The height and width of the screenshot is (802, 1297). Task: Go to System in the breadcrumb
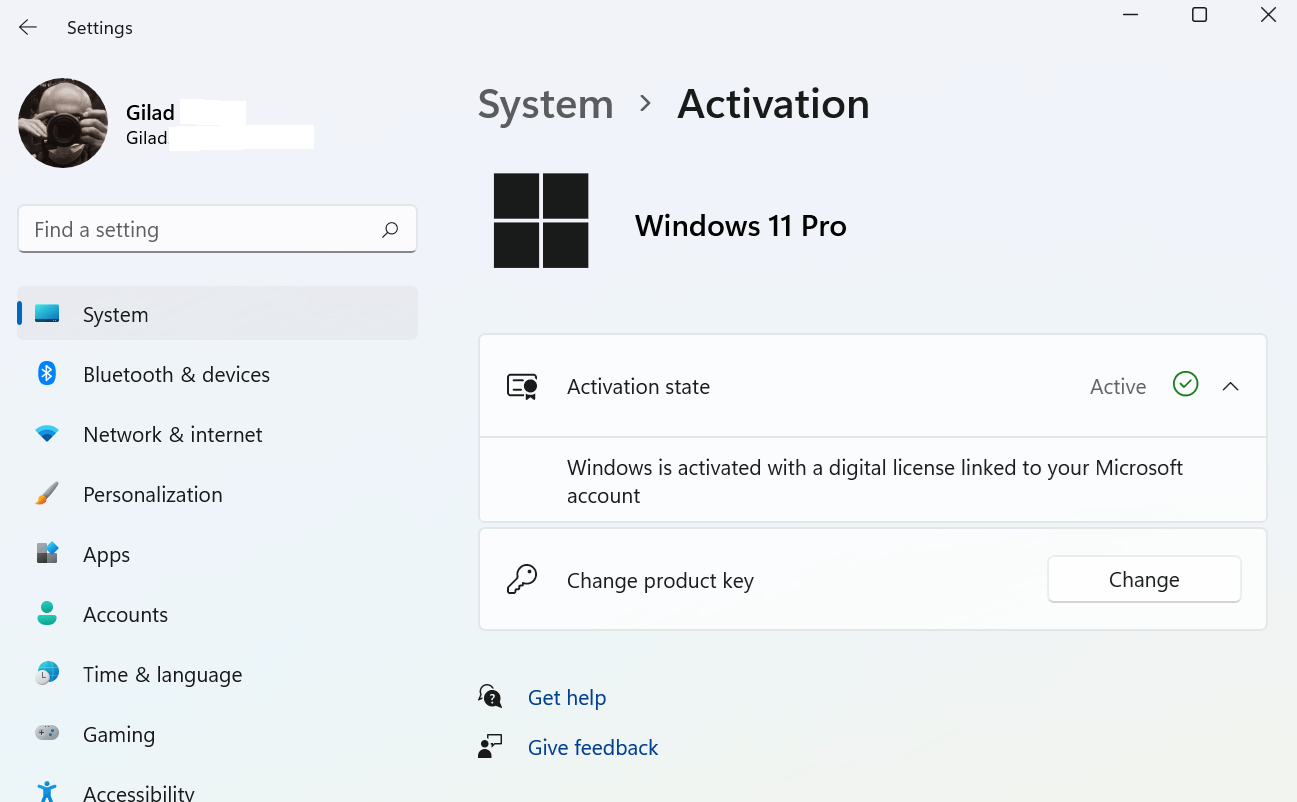[545, 104]
